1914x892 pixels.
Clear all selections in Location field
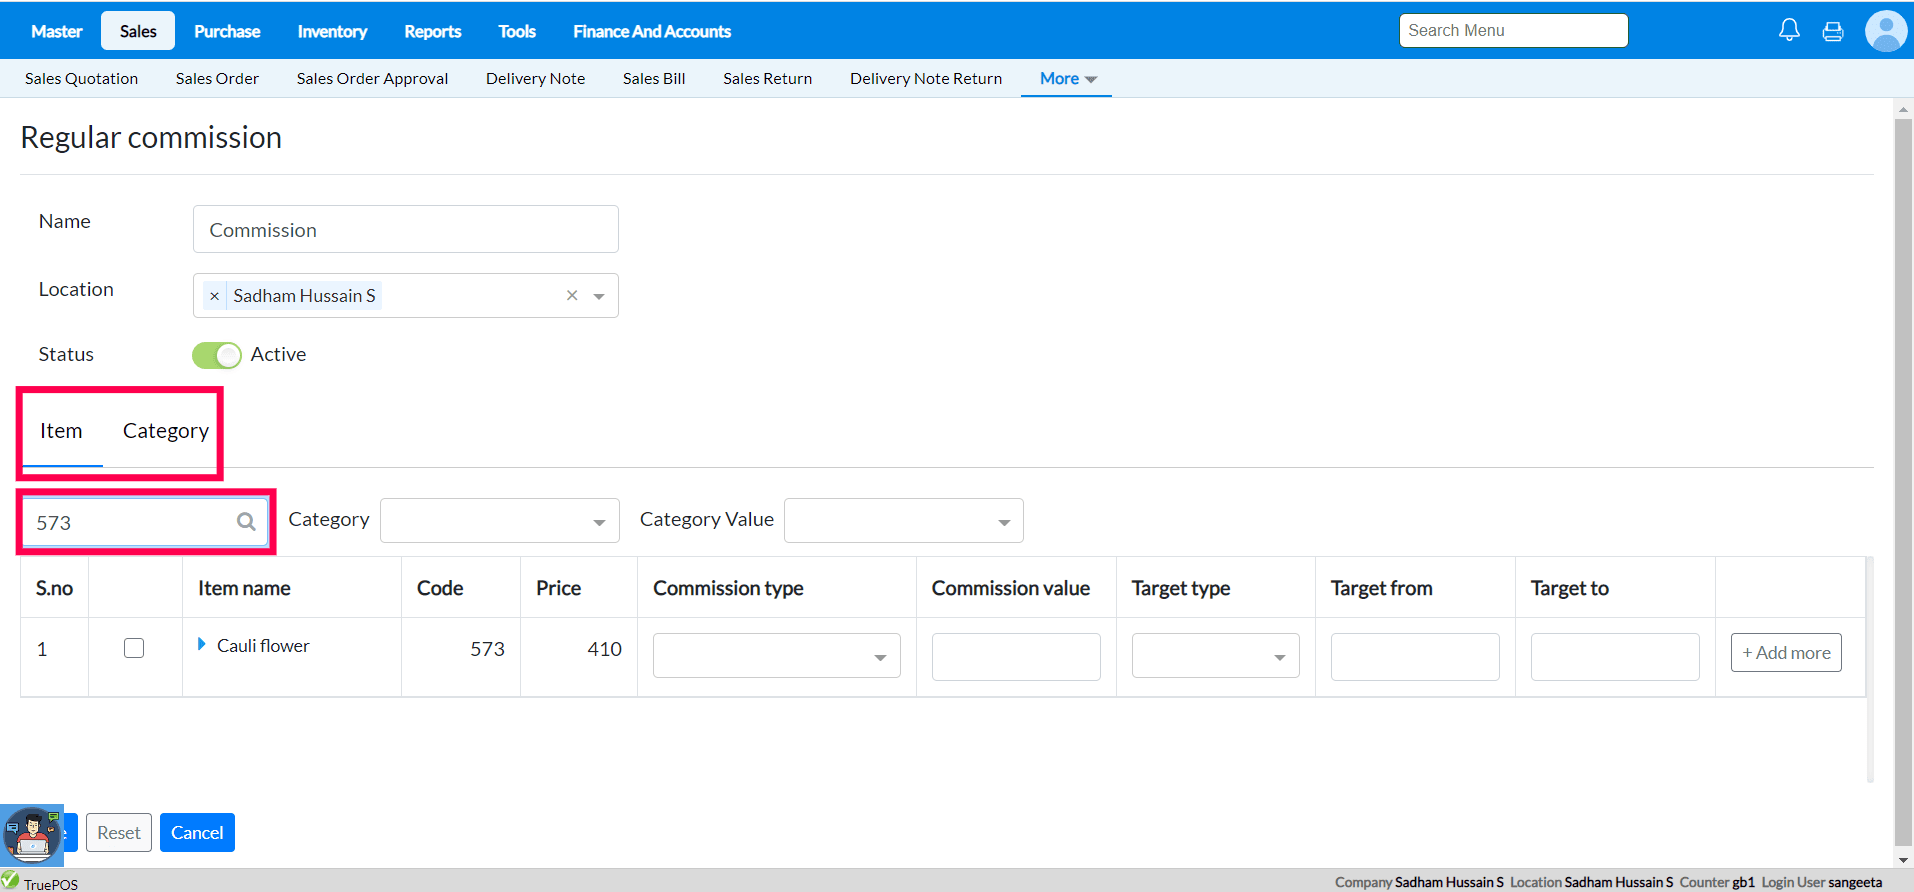pyautogui.click(x=572, y=295)
